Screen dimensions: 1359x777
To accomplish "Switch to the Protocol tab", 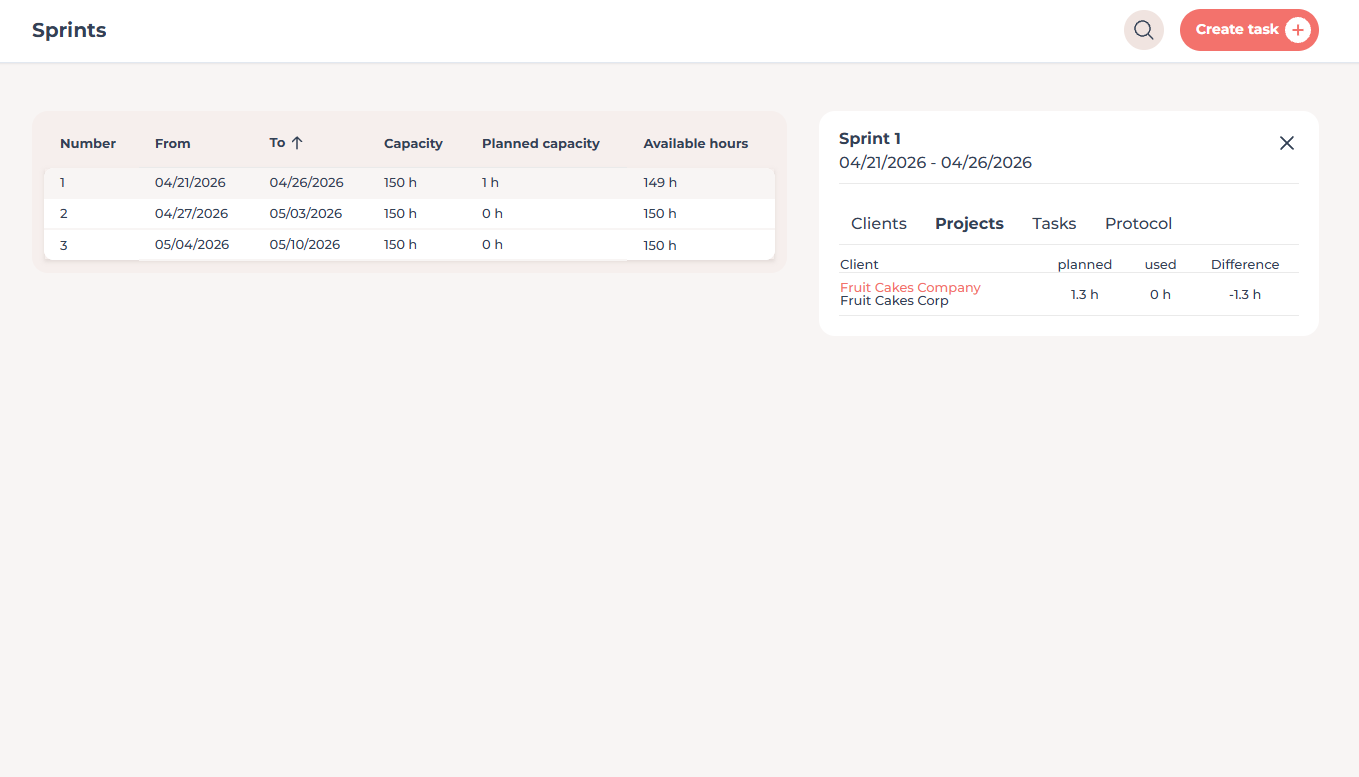I will click(x=1138, y=224).
